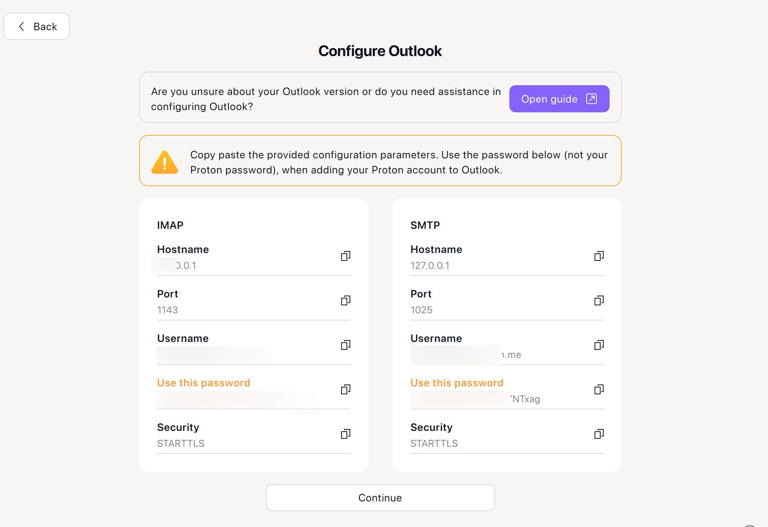Select the SMTP port value 1025
The height and width of the screenshot is (527, 768).
pos(421,310)
